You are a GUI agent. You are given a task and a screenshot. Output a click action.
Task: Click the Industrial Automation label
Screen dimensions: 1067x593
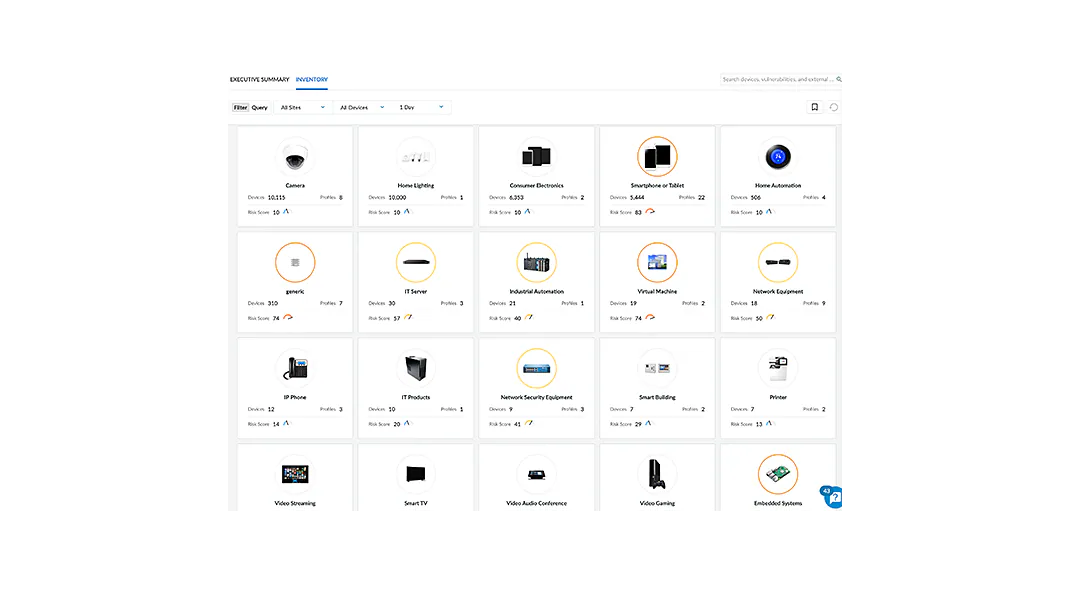point(536,291)
